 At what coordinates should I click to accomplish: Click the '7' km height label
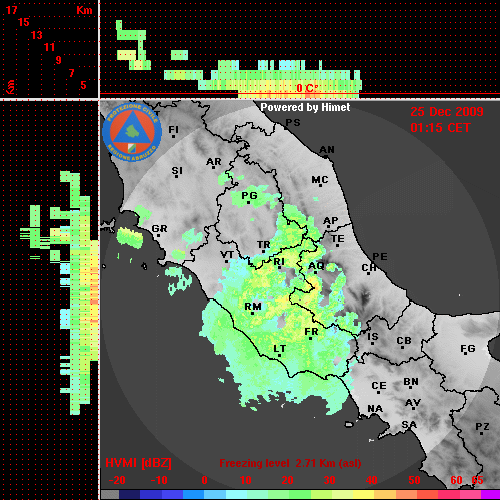coord(71,73)
